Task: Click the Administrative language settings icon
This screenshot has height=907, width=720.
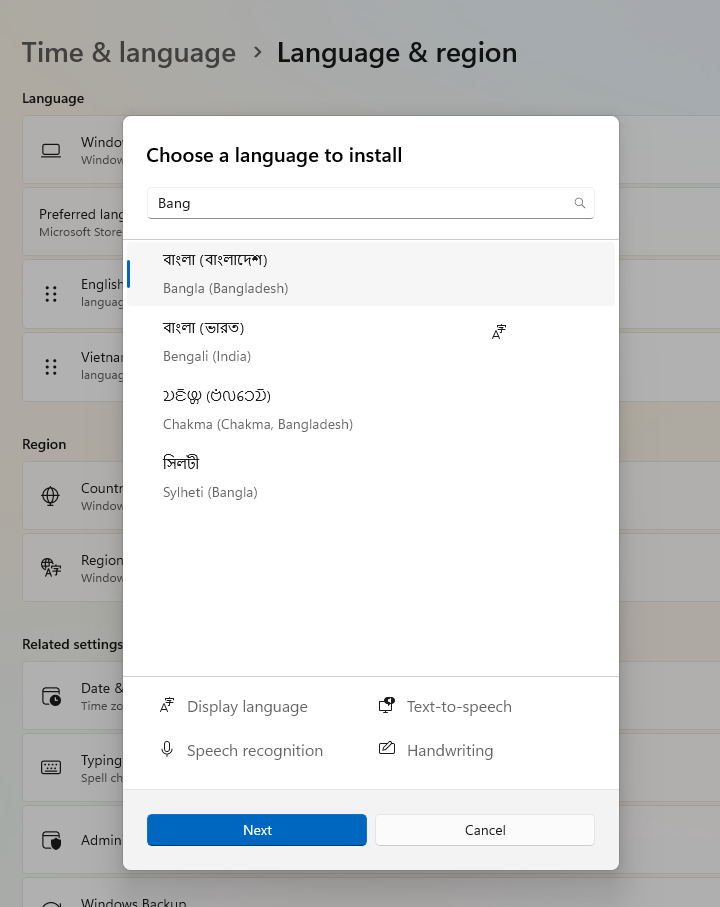Action: [x=50, y=839]
